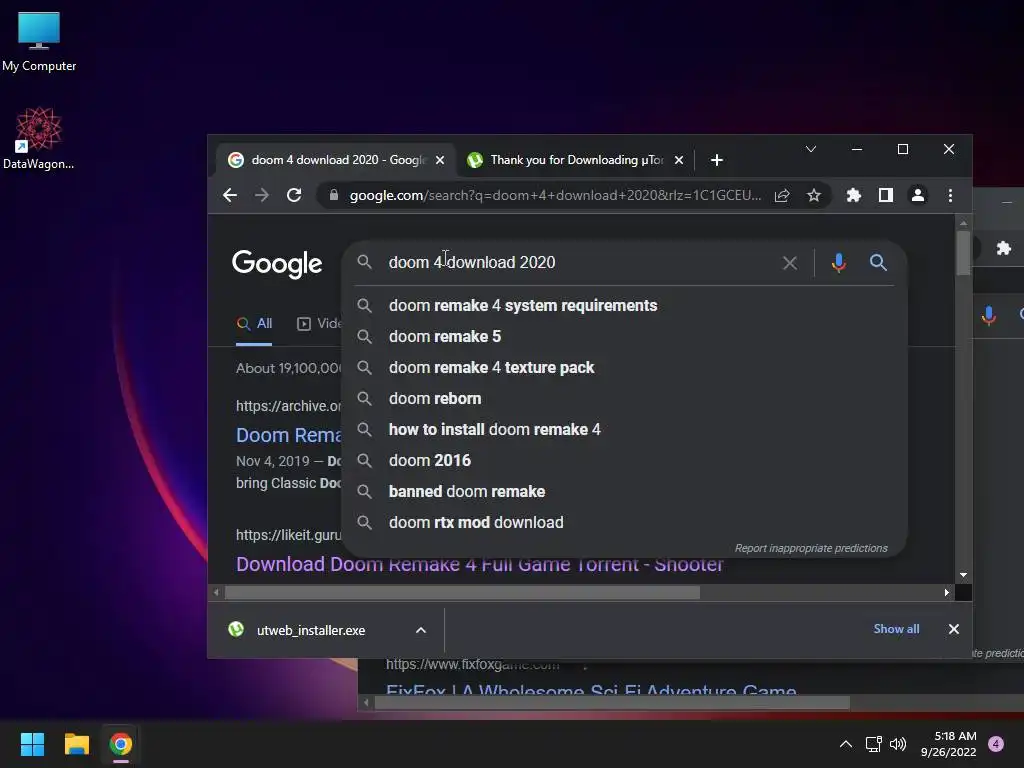The height and width of the screenshot is (768, 1024).
Task: Bookmark this tab with the star icon
Action: coord(814,195)
